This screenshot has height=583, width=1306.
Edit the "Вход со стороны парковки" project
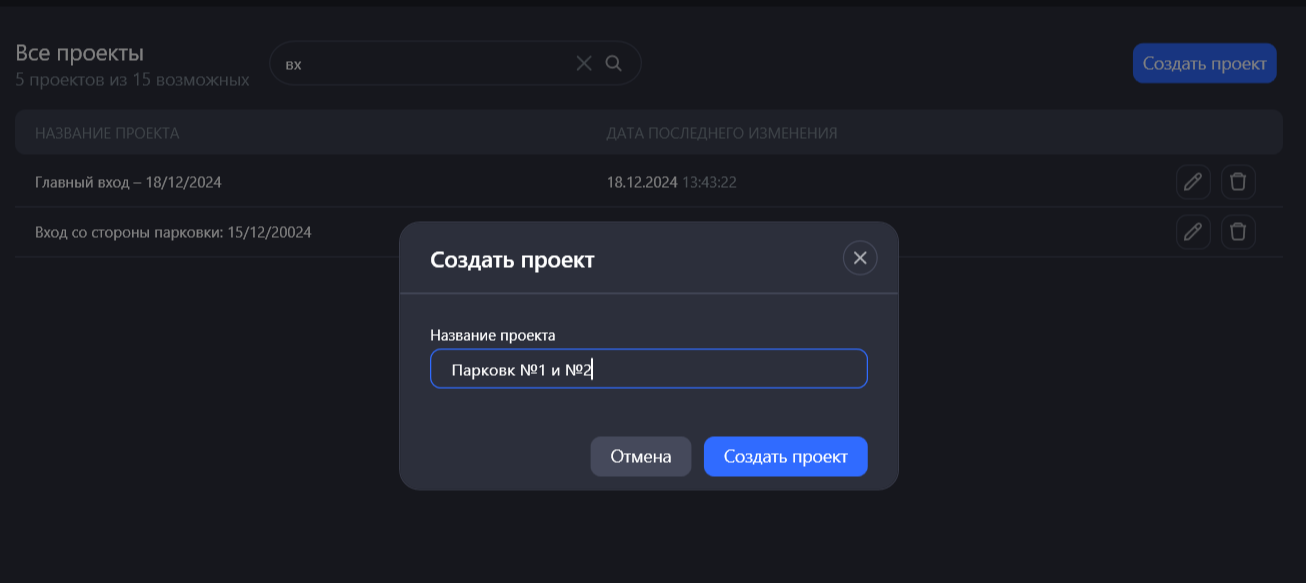(x=1193, y=232)
